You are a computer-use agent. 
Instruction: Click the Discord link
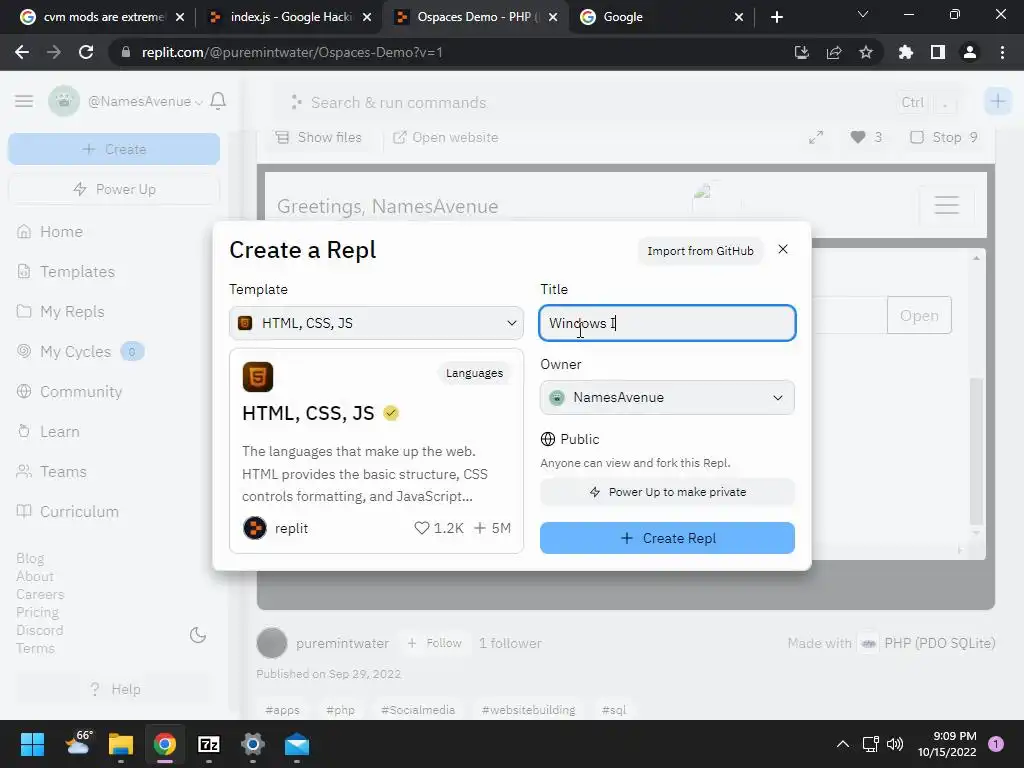coord(39,630)
